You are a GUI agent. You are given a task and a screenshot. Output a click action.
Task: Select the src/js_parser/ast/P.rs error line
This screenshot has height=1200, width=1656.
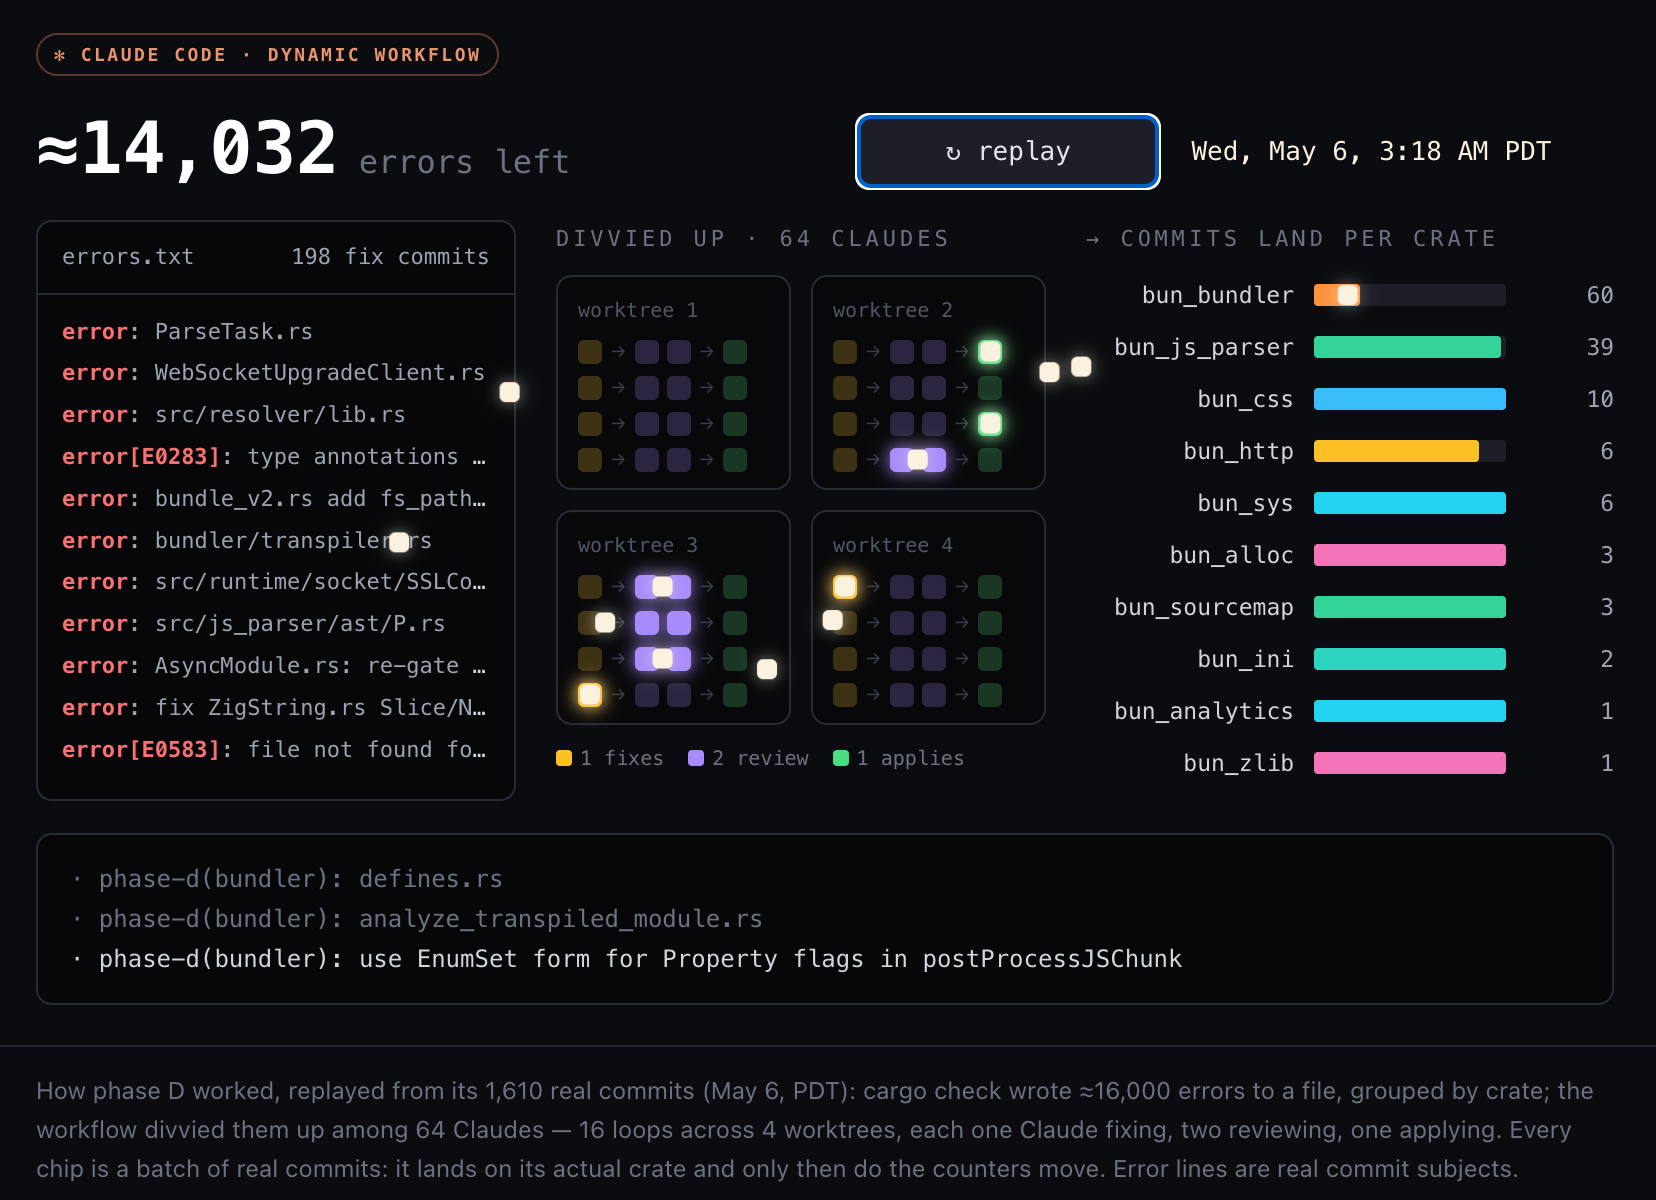pos(253,624)
